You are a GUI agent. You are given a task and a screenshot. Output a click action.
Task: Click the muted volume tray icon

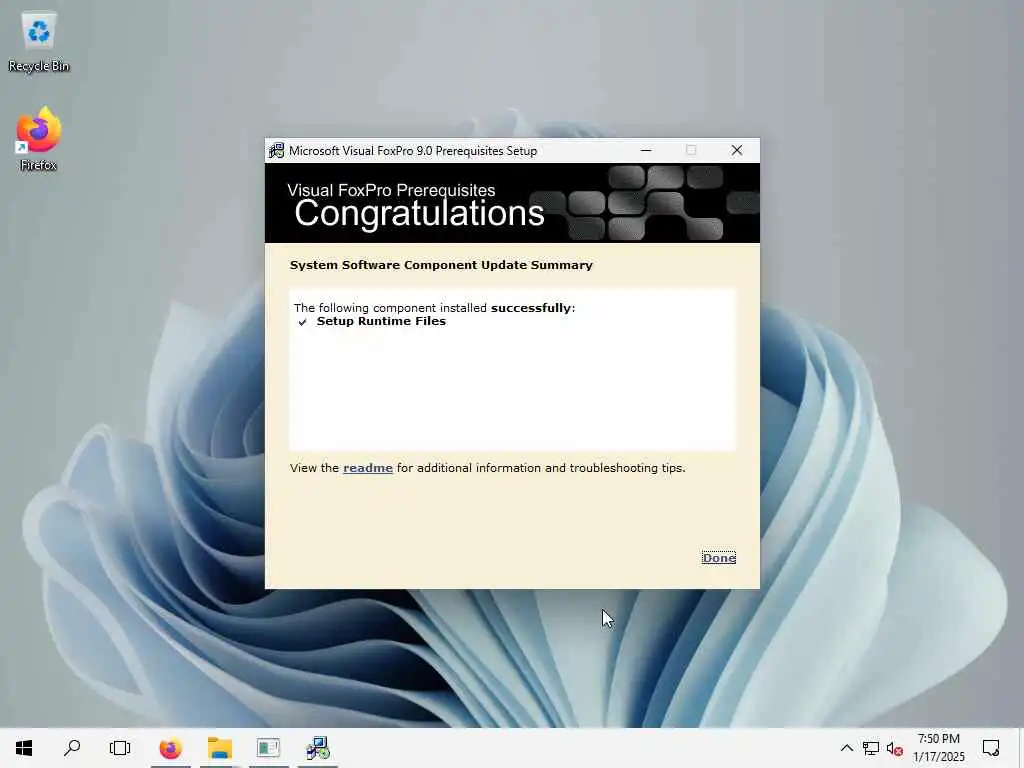[x=895, y=748]
